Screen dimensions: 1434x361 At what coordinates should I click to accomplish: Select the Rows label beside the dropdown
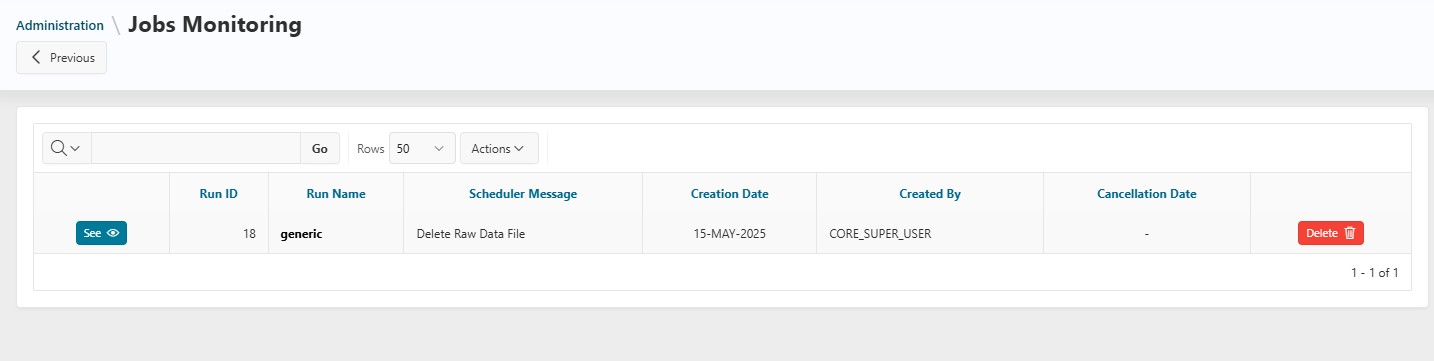(371, 148)
